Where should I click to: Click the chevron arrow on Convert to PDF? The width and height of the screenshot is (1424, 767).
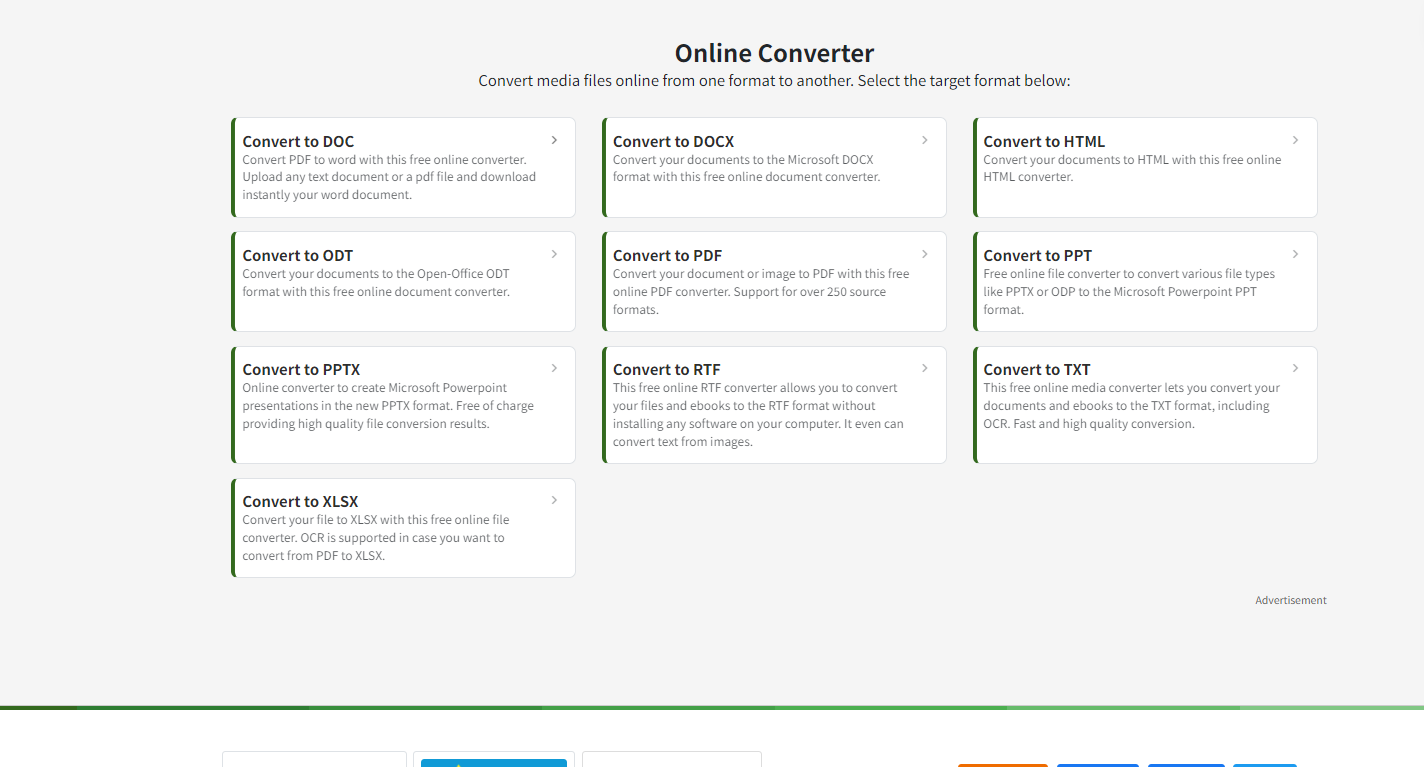925,255
